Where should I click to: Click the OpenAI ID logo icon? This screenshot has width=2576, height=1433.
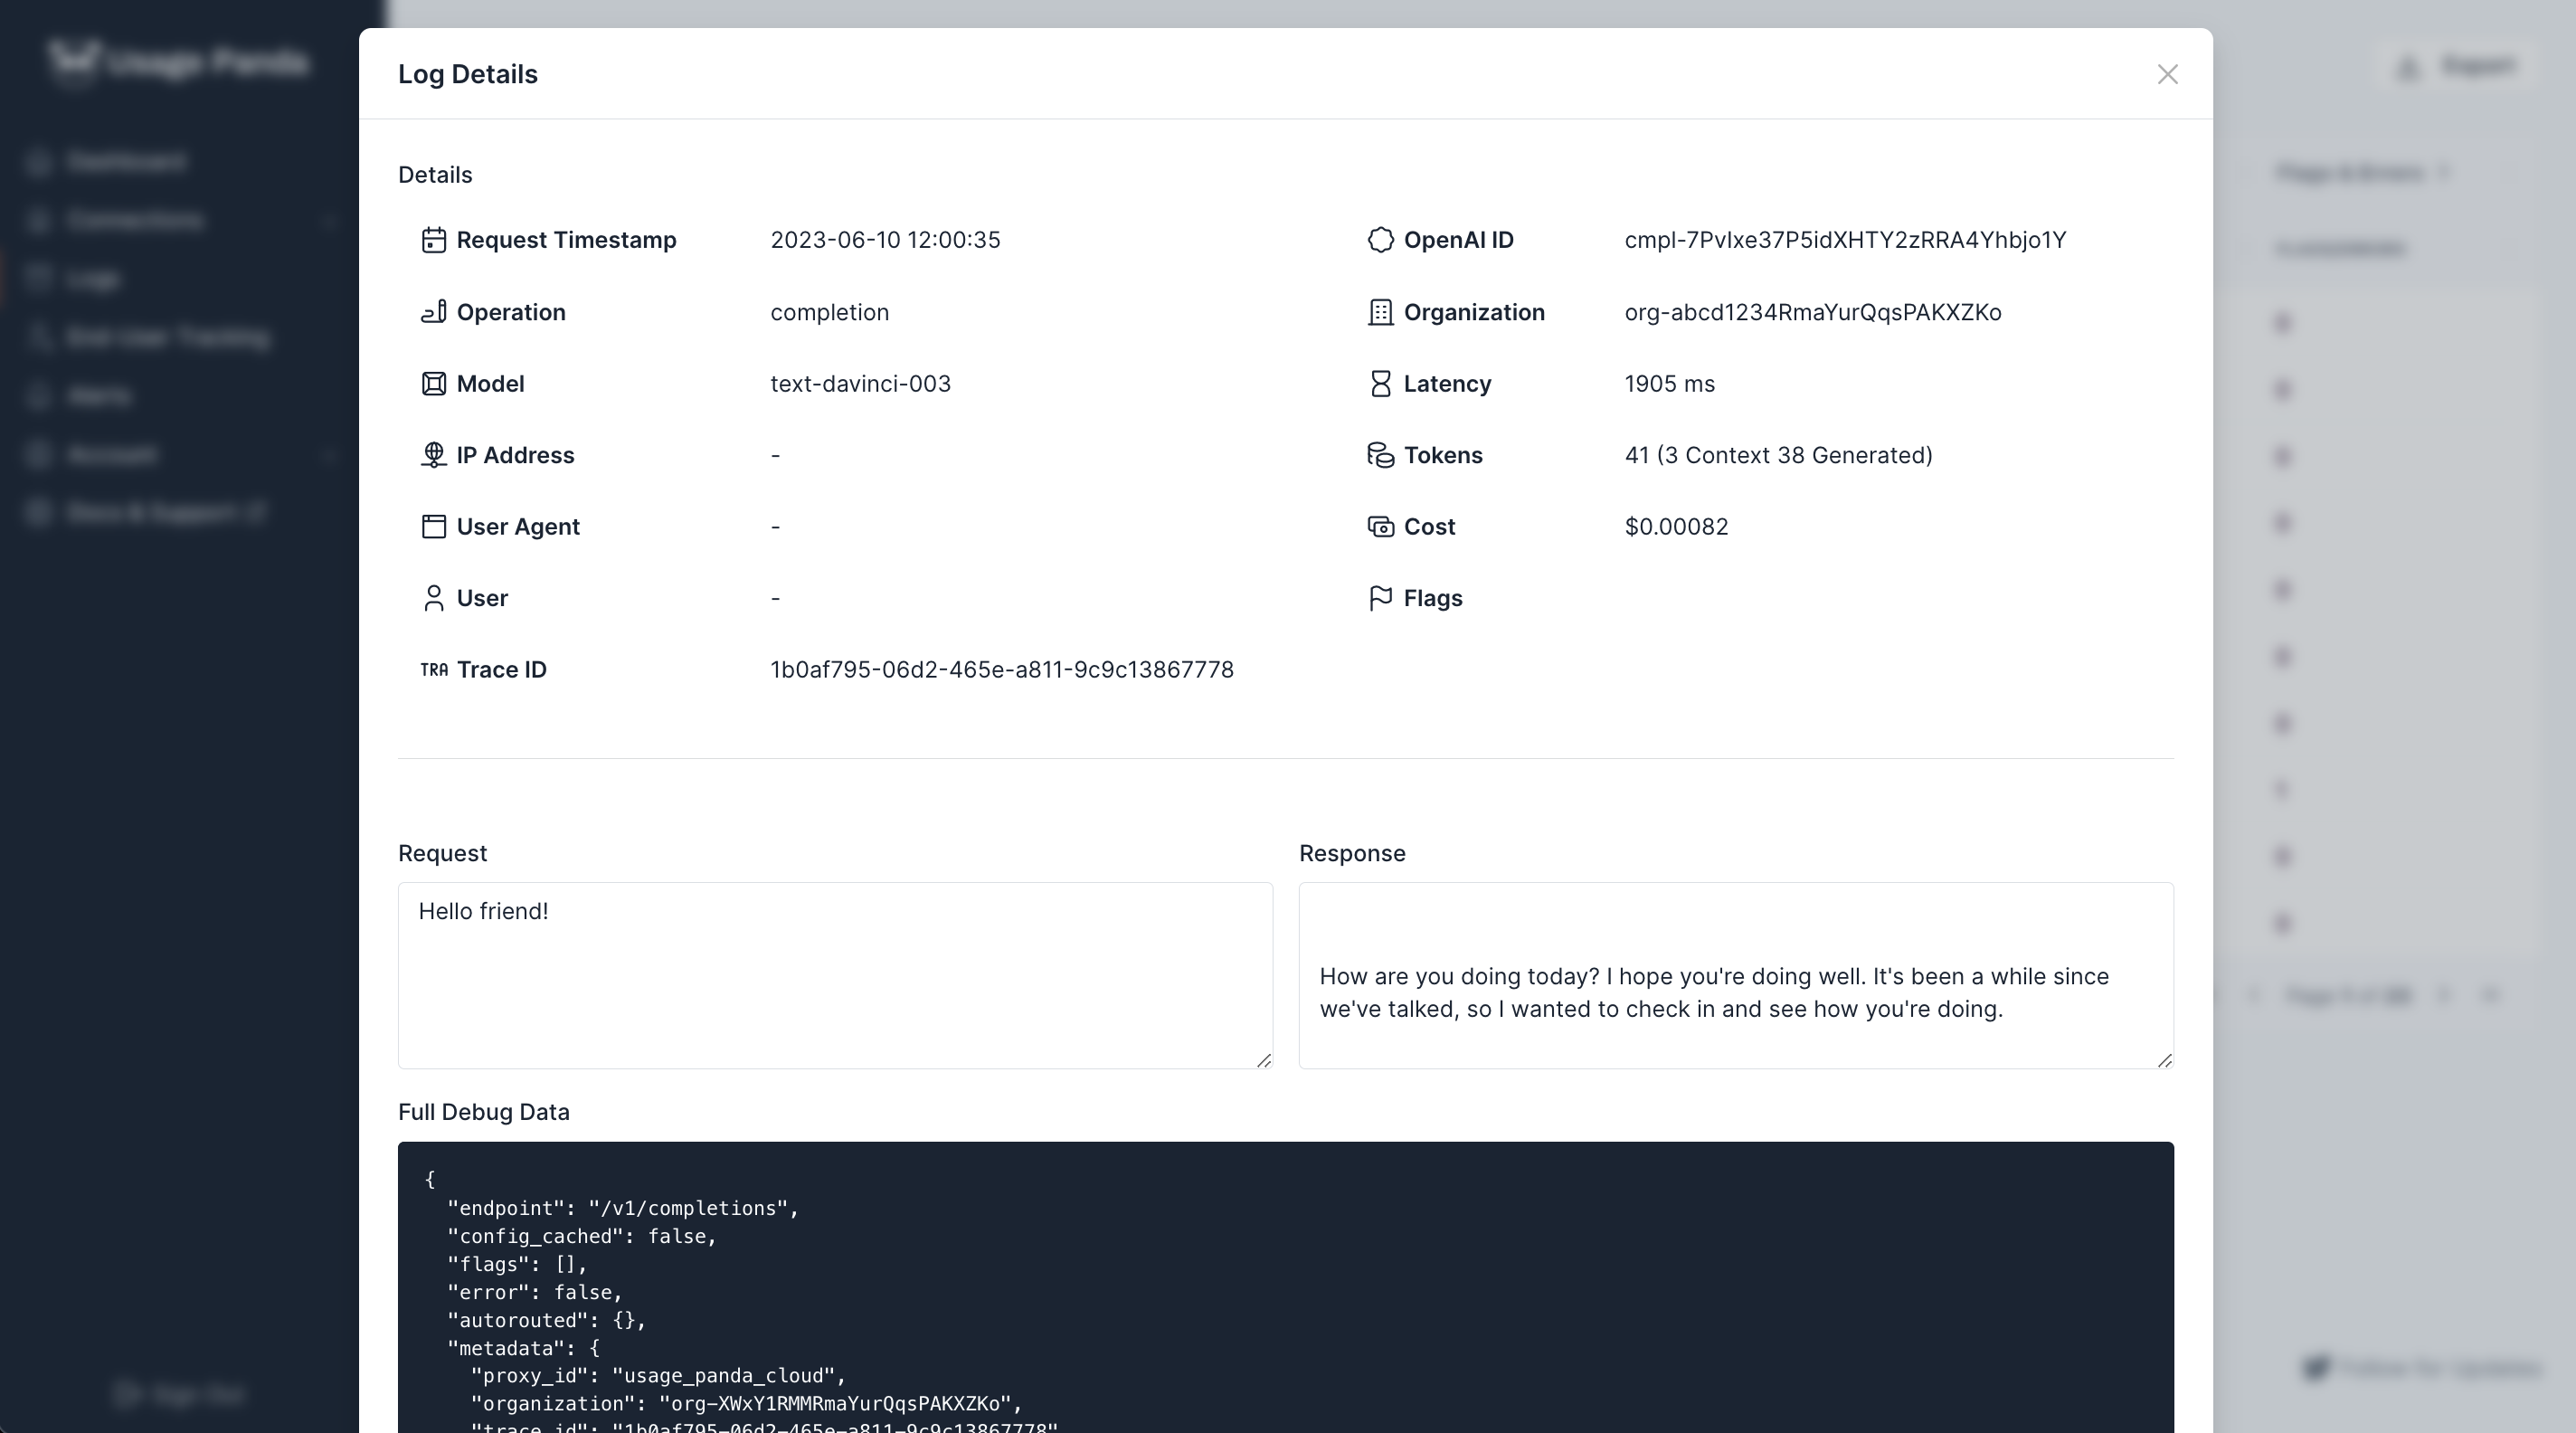[1380, 240]
